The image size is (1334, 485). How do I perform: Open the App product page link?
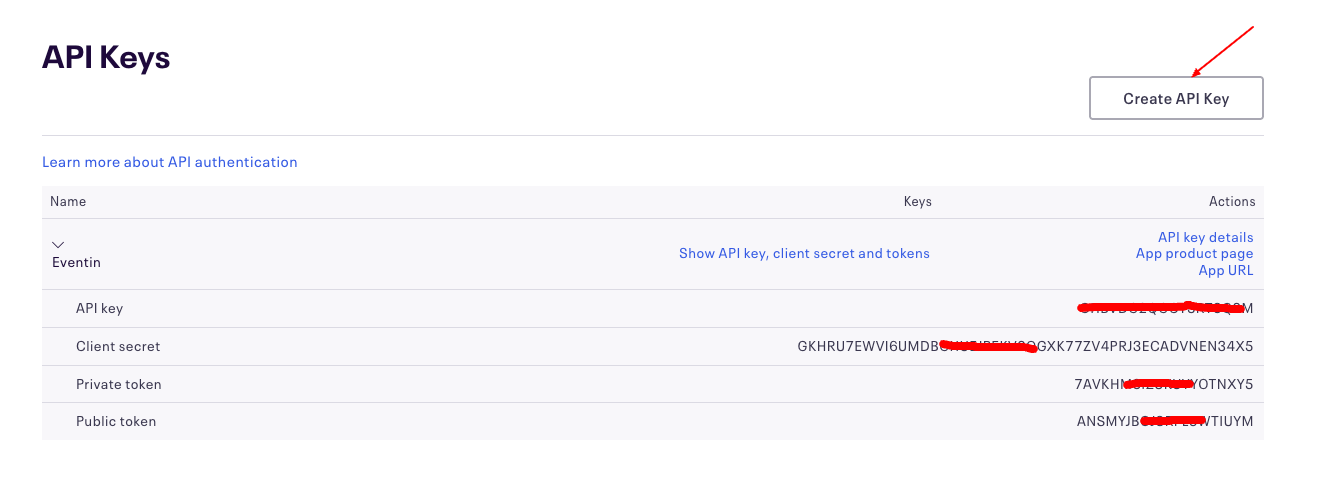[1194, 254]
